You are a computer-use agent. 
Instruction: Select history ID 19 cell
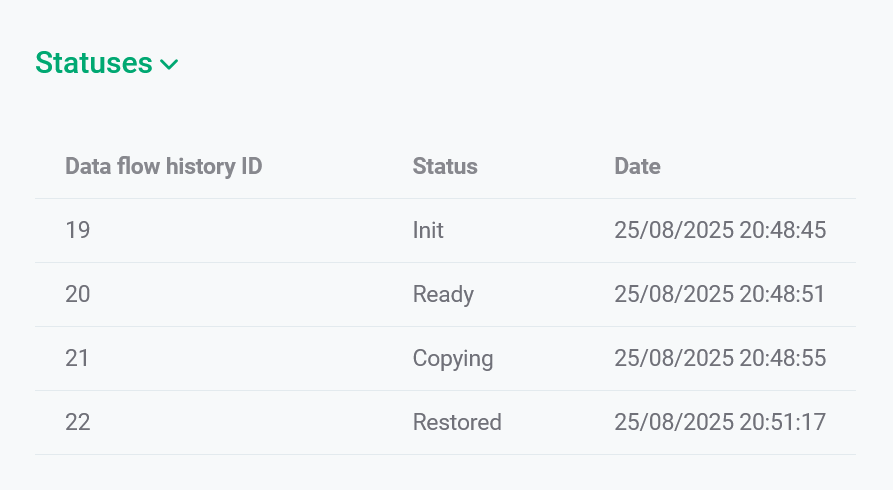point(78,230)
